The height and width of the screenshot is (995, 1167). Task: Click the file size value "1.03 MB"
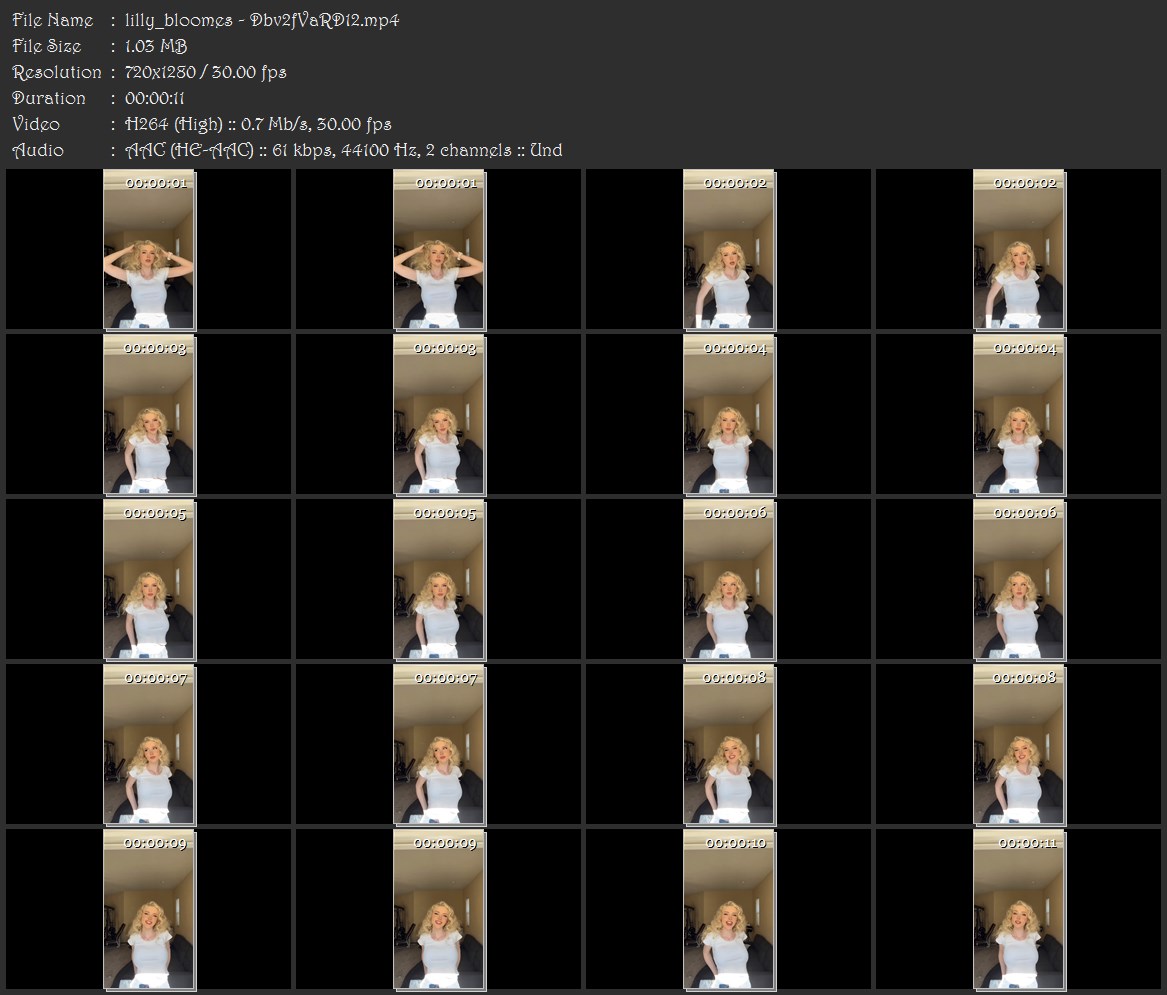click(x=156, y=46)
